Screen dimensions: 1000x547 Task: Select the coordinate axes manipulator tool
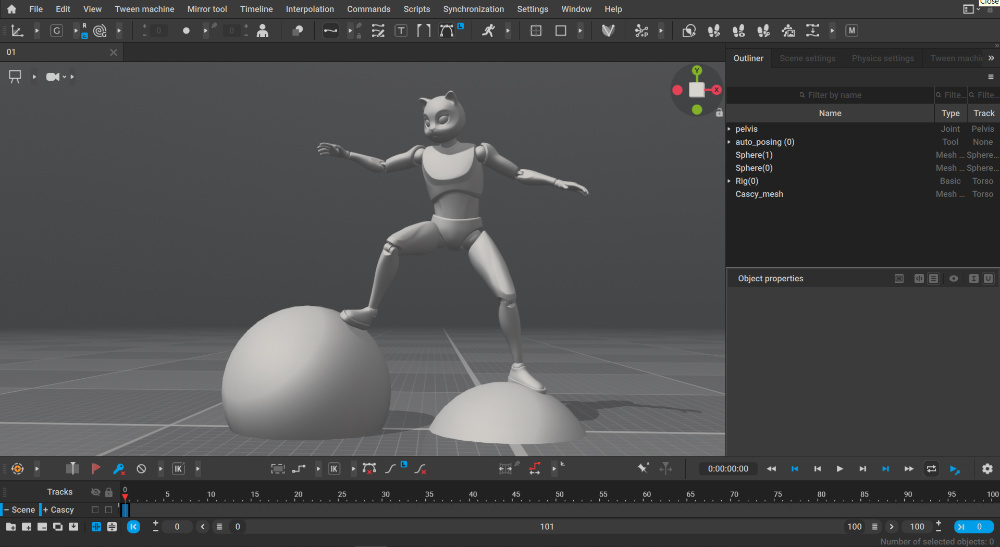17,31
